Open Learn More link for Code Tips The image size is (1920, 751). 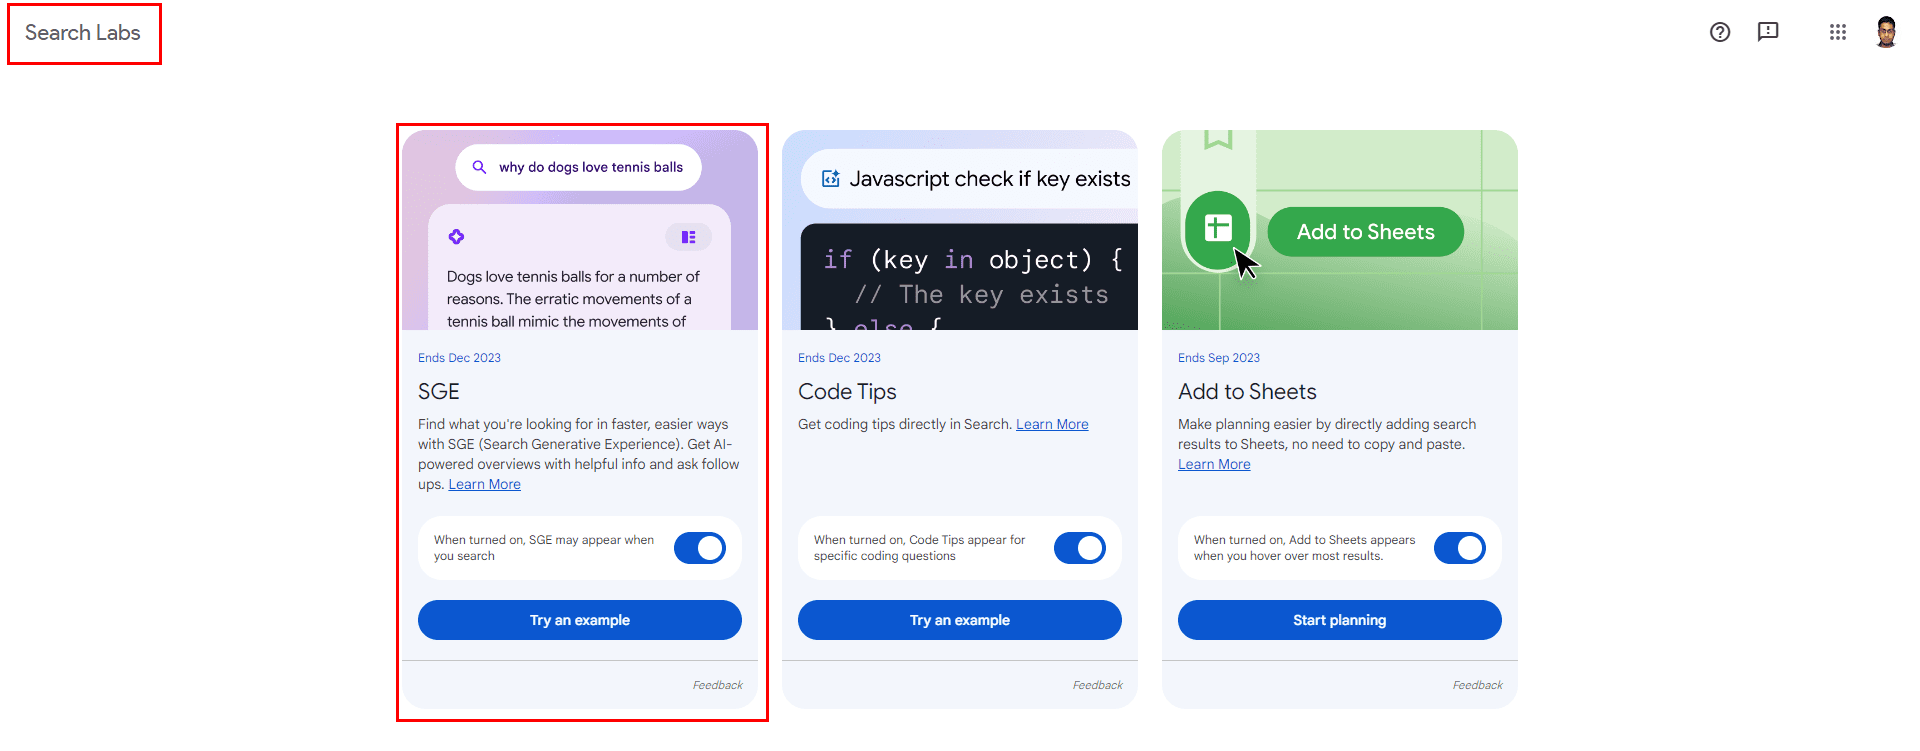pyautogui.click(x=1052, y=424)
